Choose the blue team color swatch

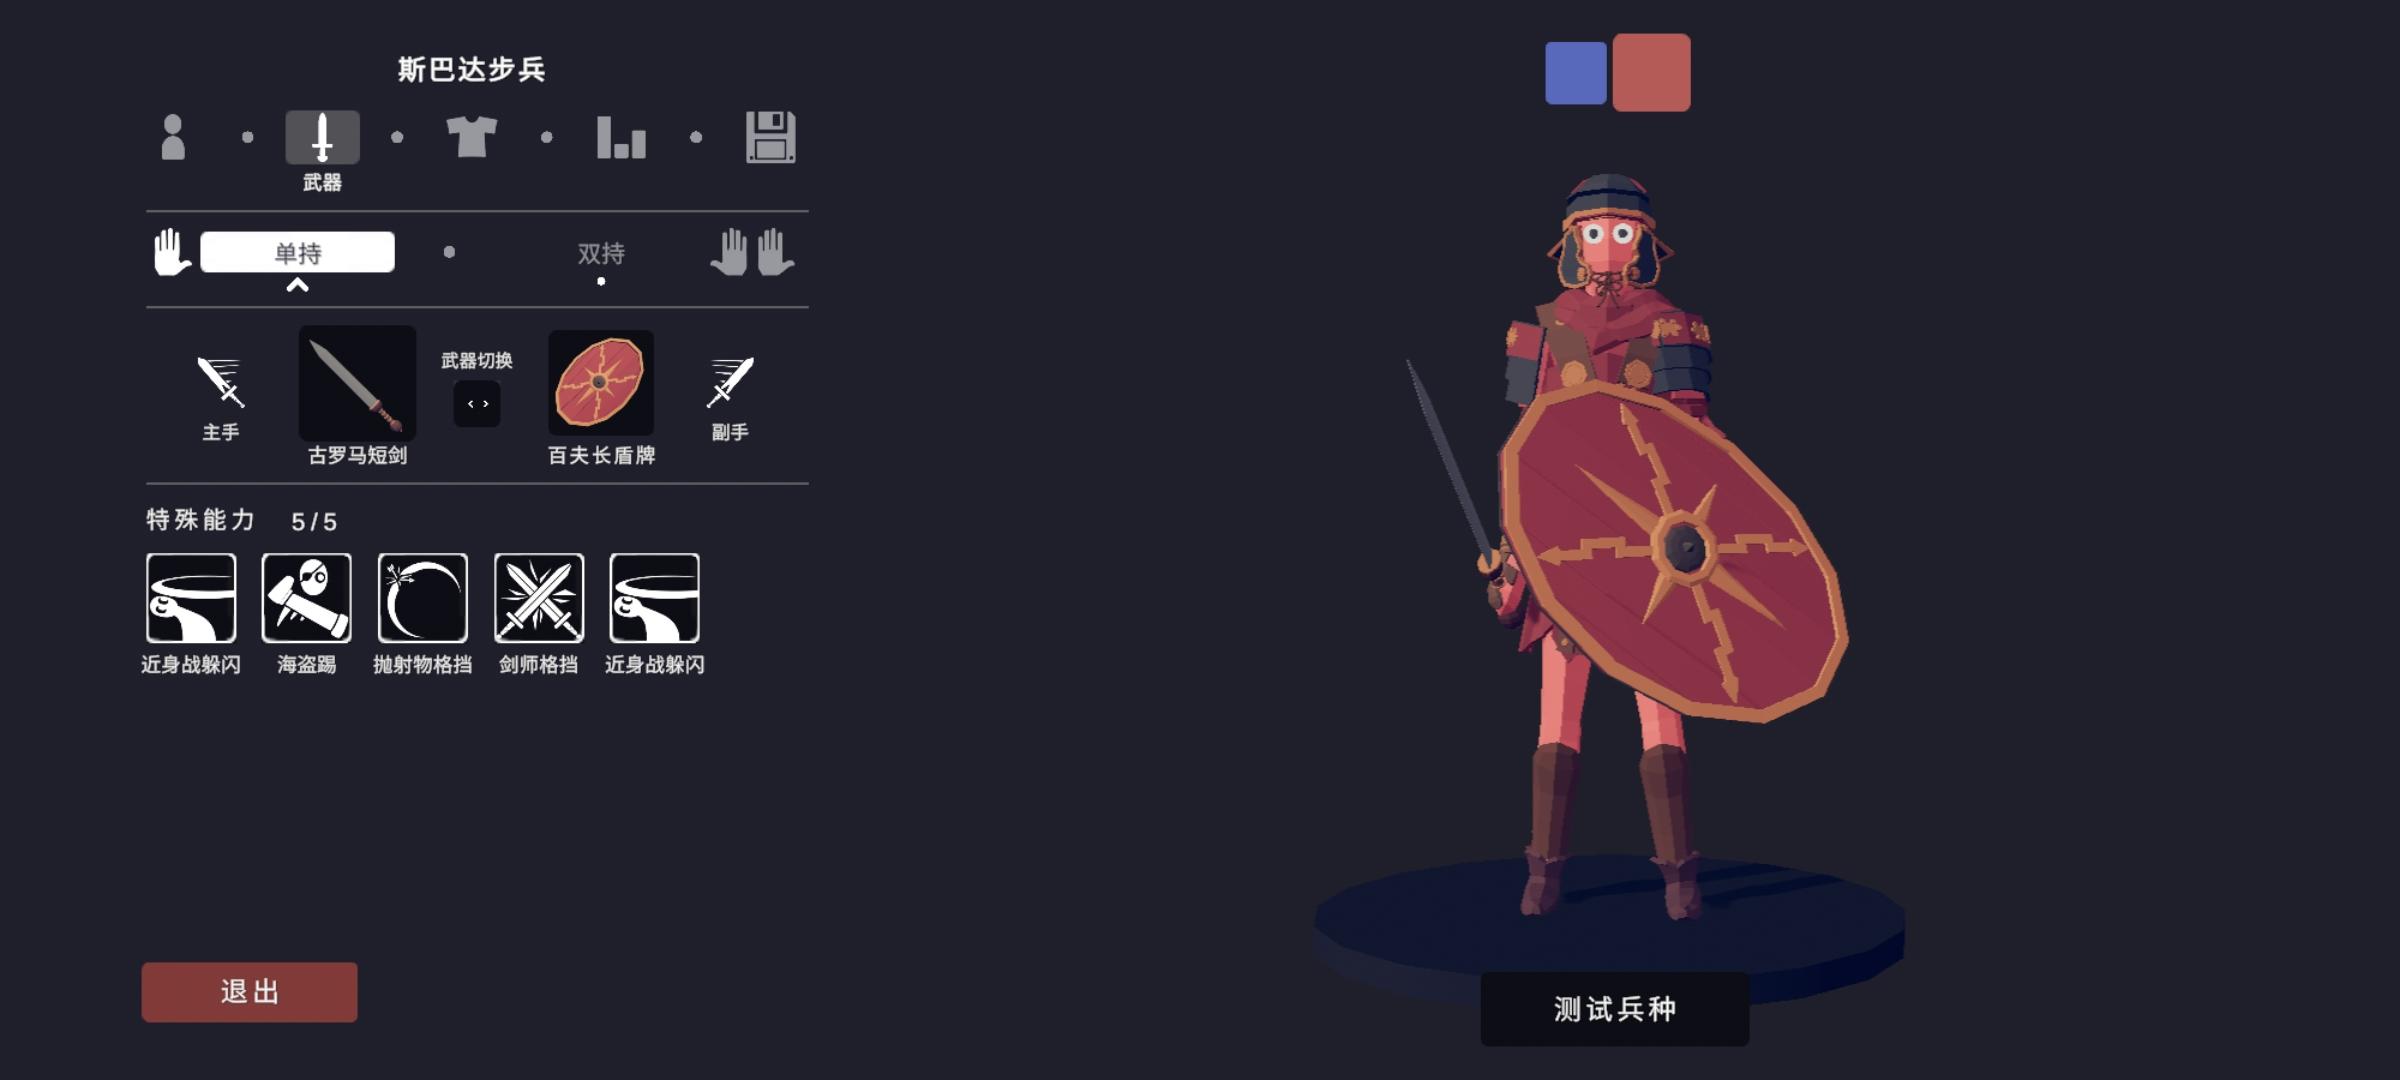click(1576, 73)
